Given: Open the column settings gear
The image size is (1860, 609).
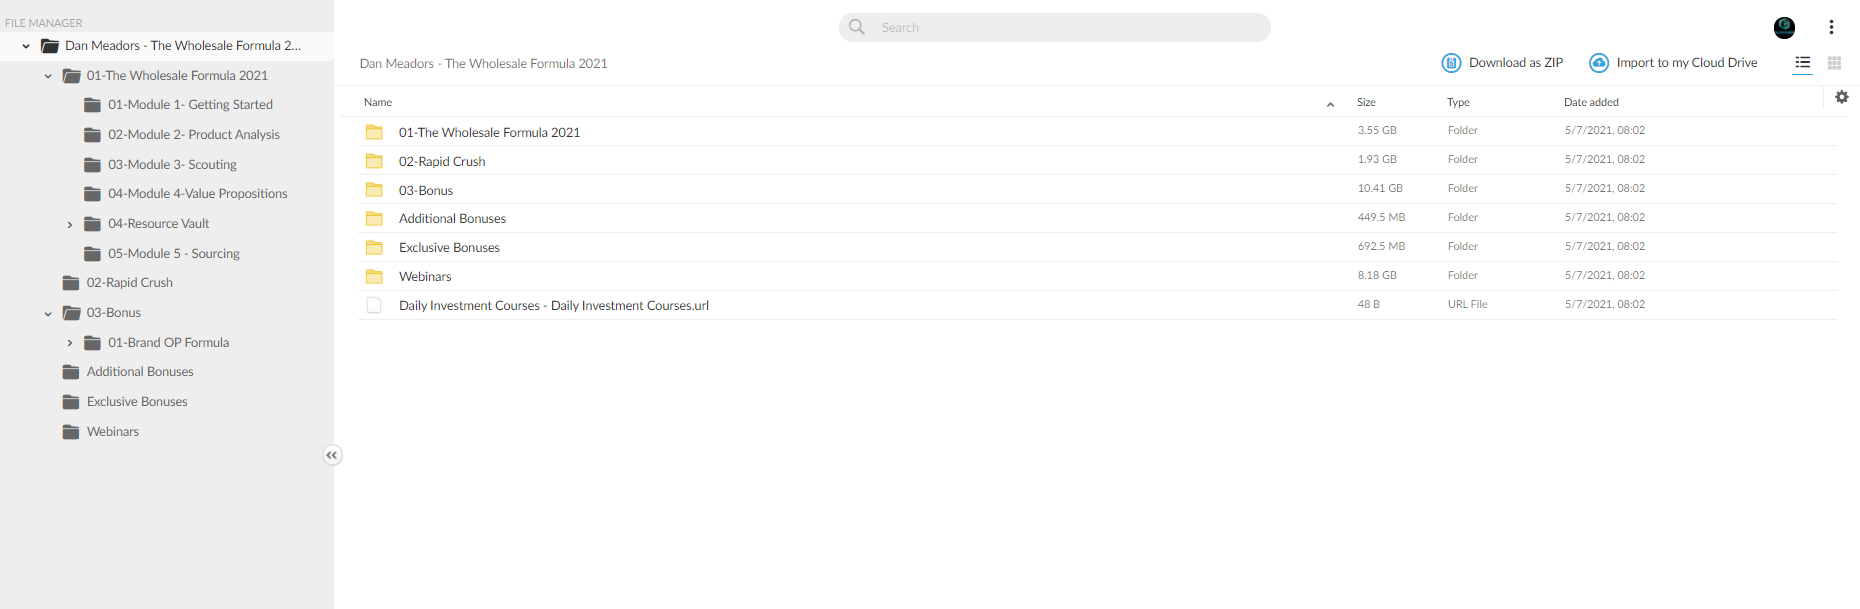Looking at the screenshot, I should (x=1842, y=97).
